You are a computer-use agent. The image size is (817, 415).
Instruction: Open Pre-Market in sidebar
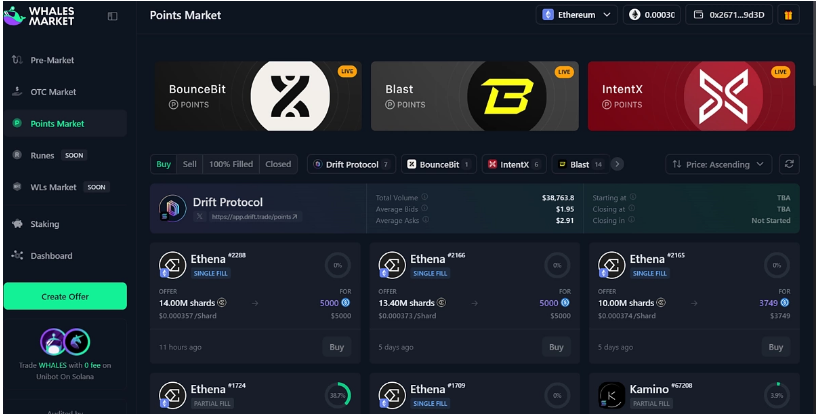65,60
